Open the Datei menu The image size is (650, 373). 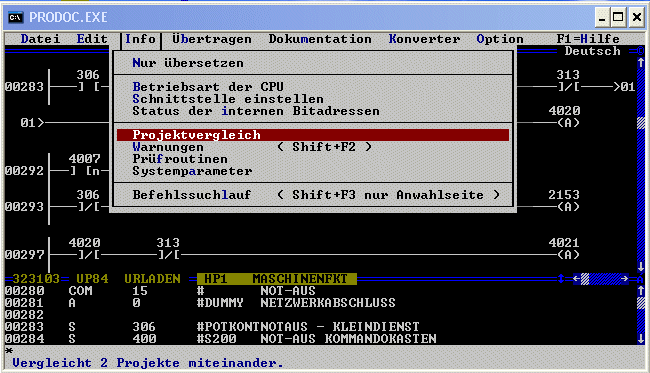pyautogui.click(x=40, y=39)
